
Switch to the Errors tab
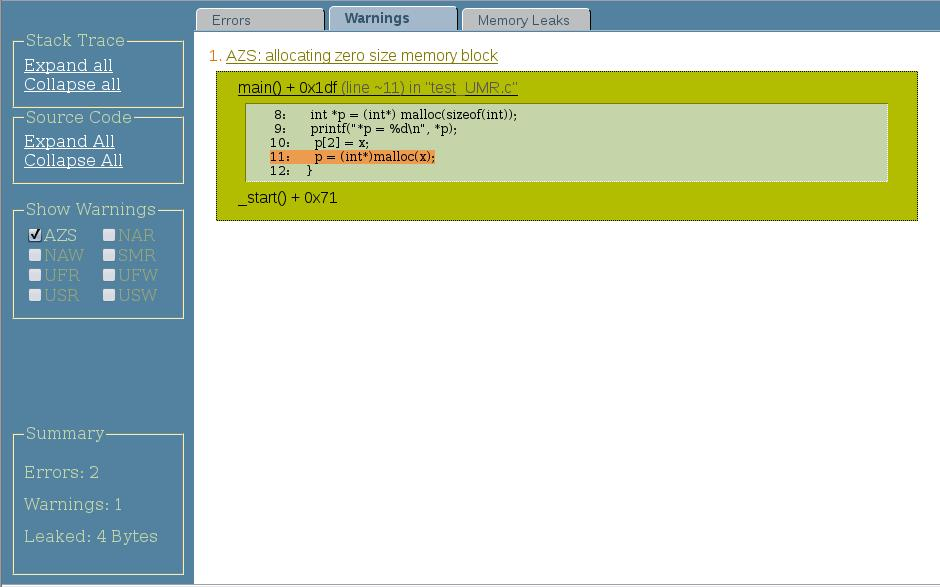(x=260, y=20)
